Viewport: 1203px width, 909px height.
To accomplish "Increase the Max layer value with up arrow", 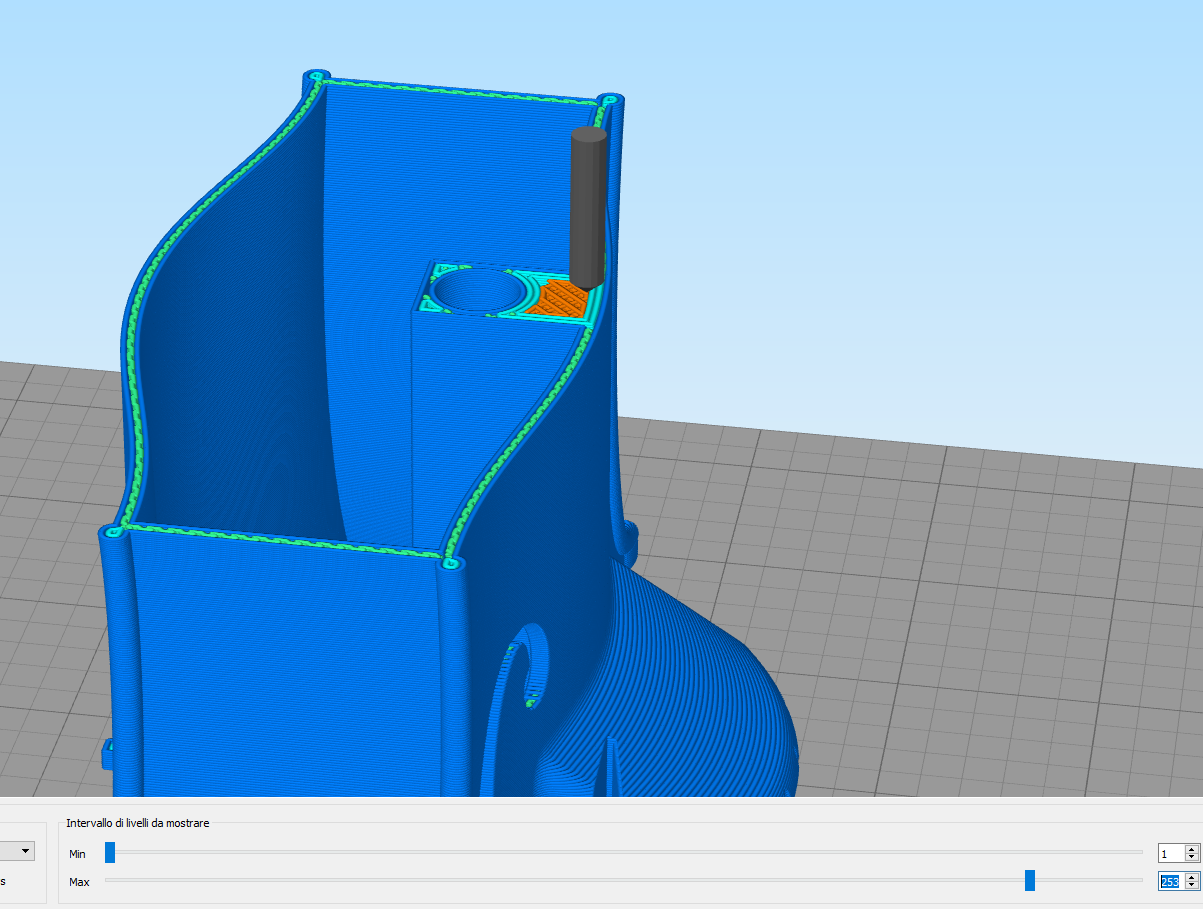I will pos(1191,877).
